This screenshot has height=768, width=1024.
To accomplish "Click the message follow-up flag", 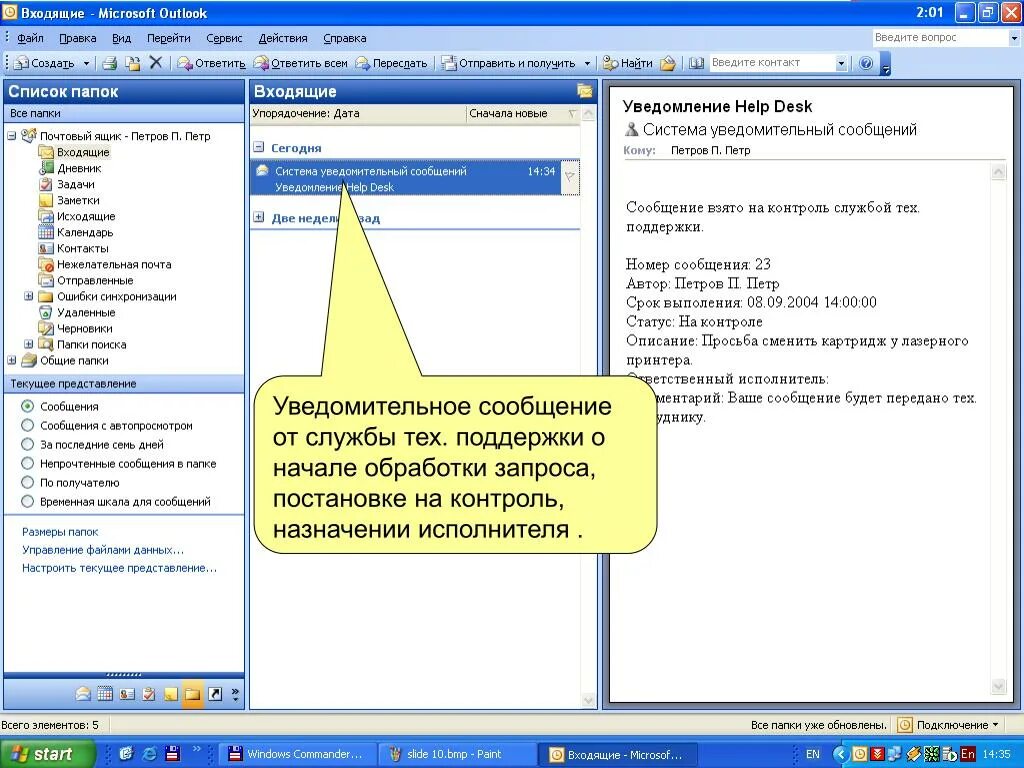I will click(569, 176).
